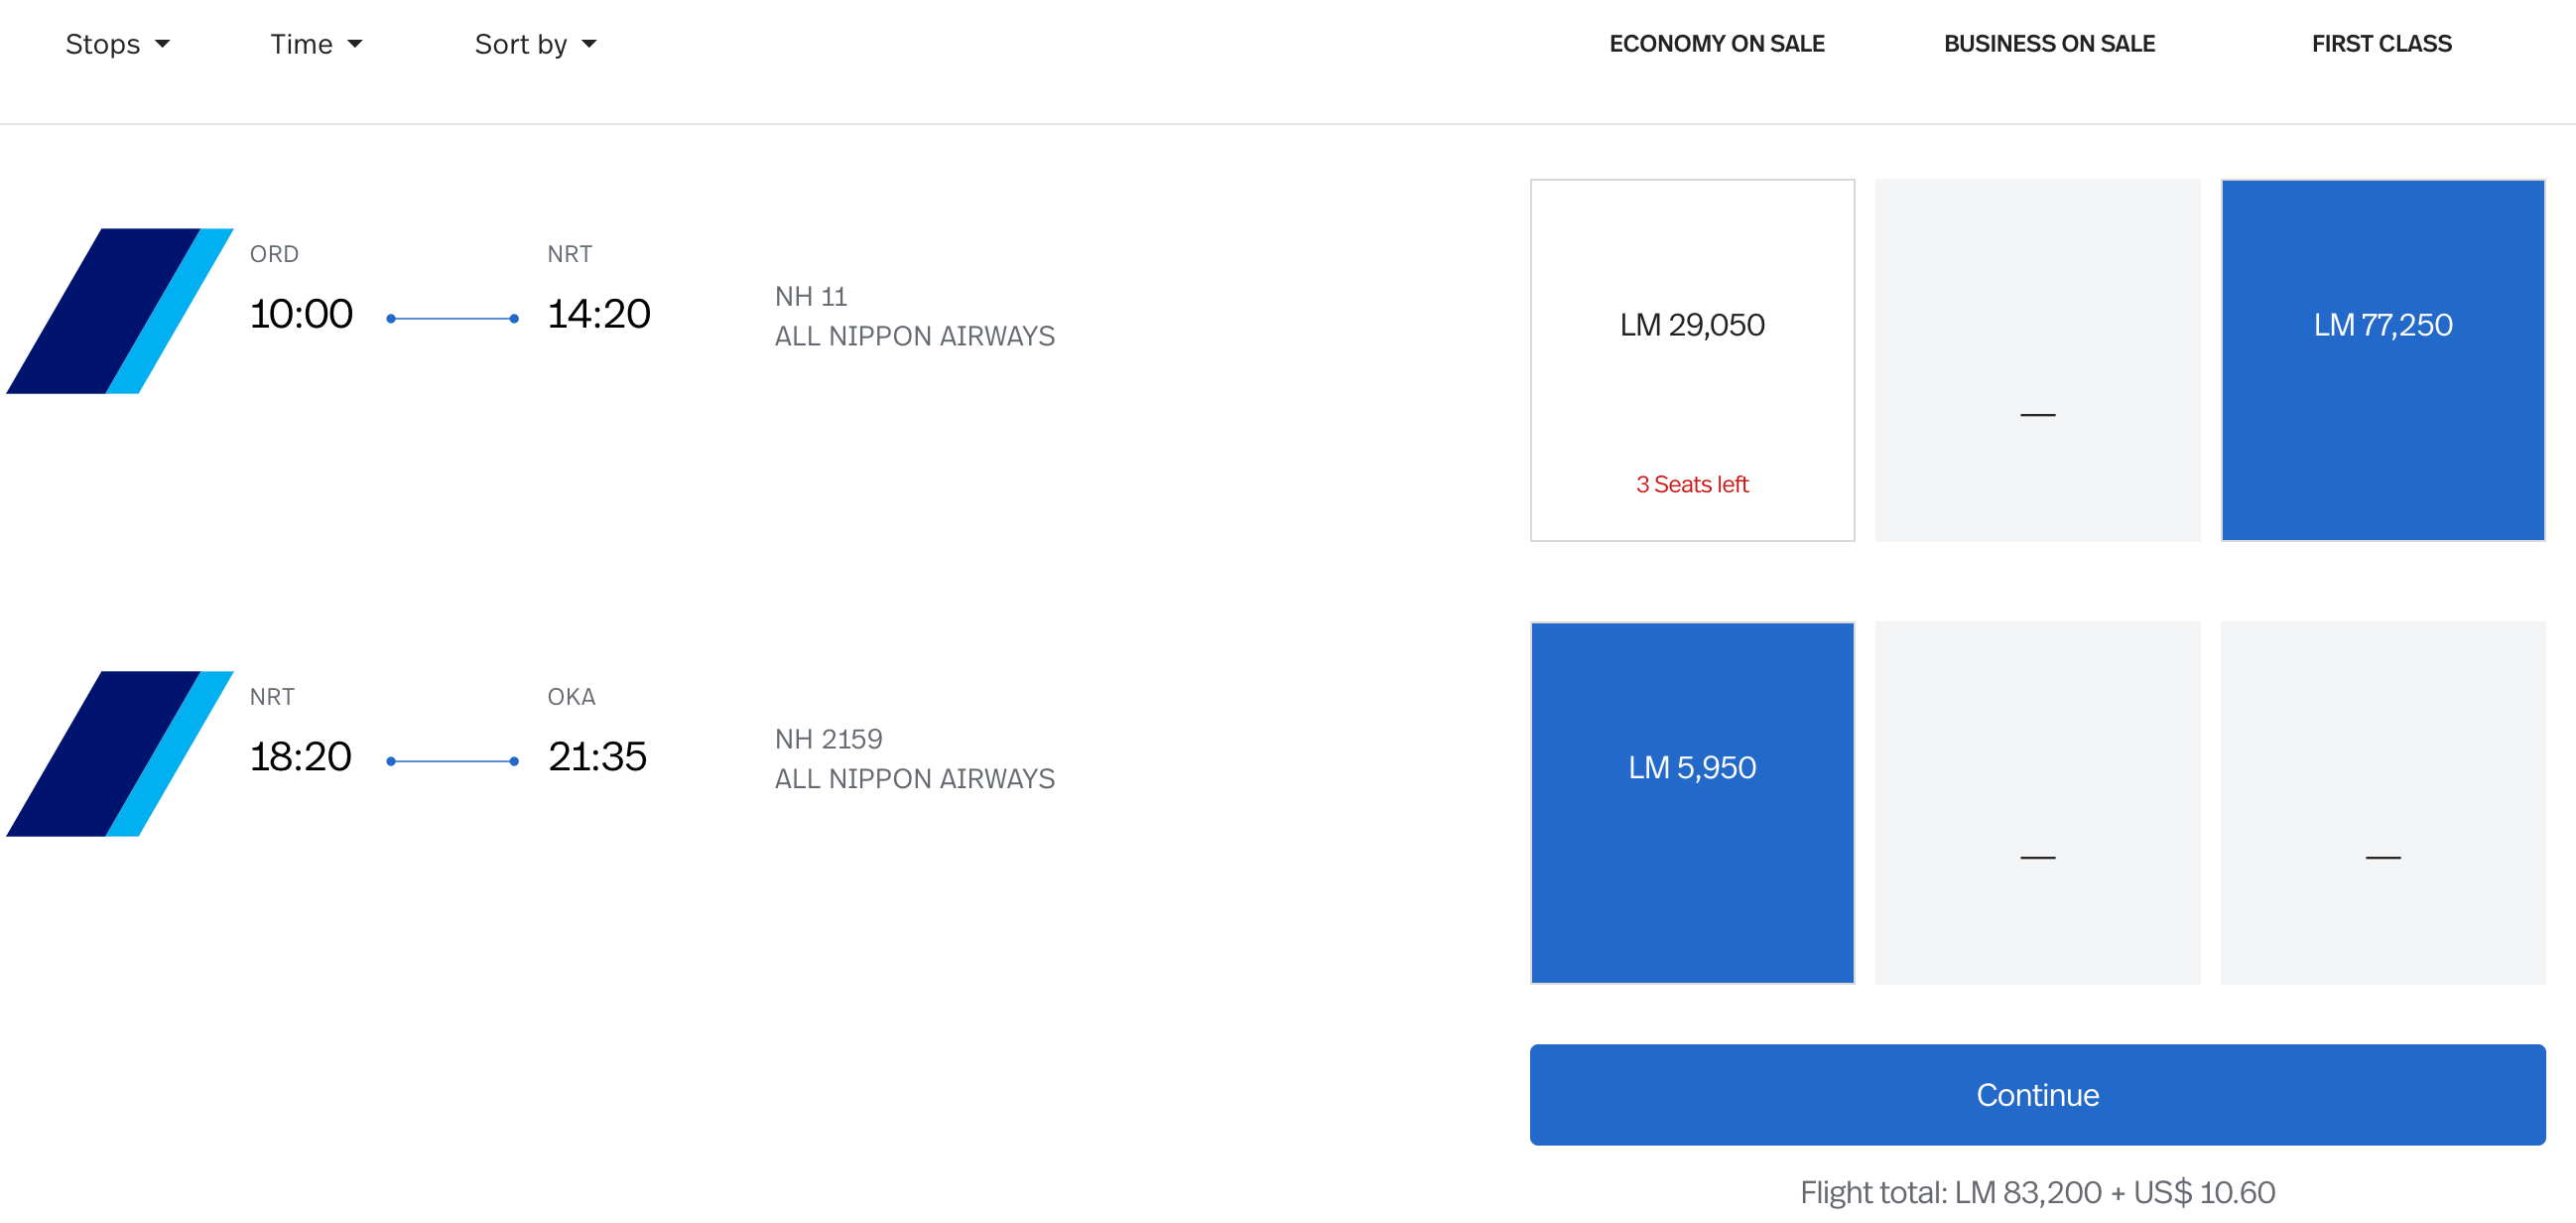Click the BUSINESS ON SALE column header
The width and height of the screenshot is (2576, 1223).
(2049, 44)
